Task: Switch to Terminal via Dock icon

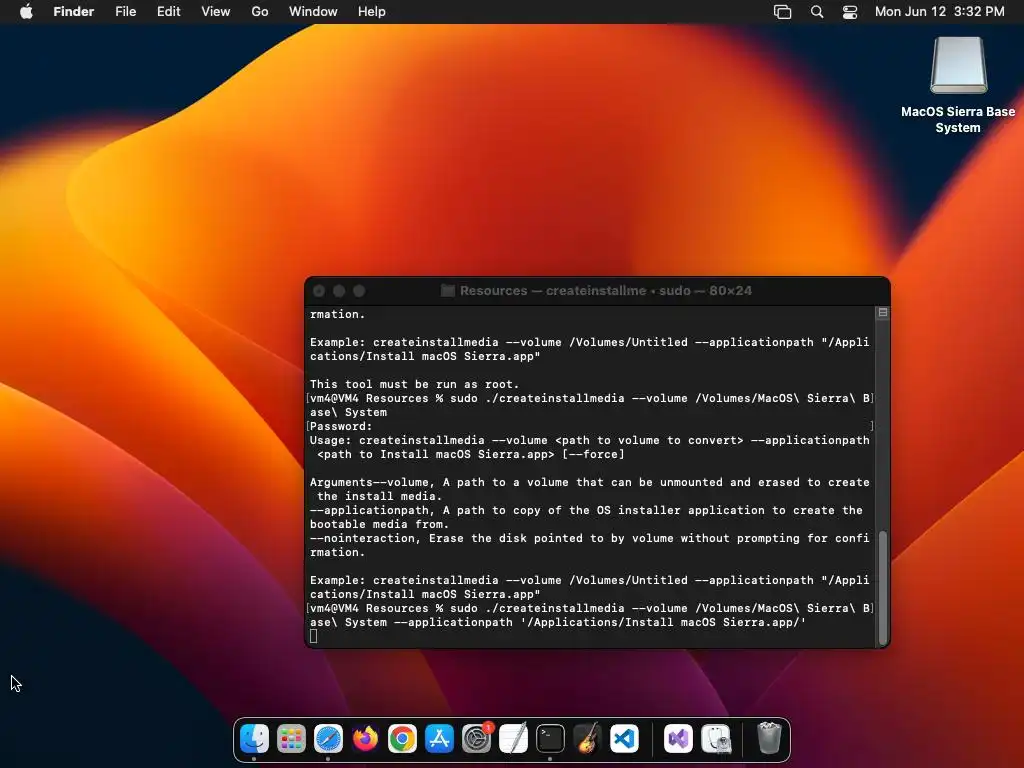Action: [550, 739]
